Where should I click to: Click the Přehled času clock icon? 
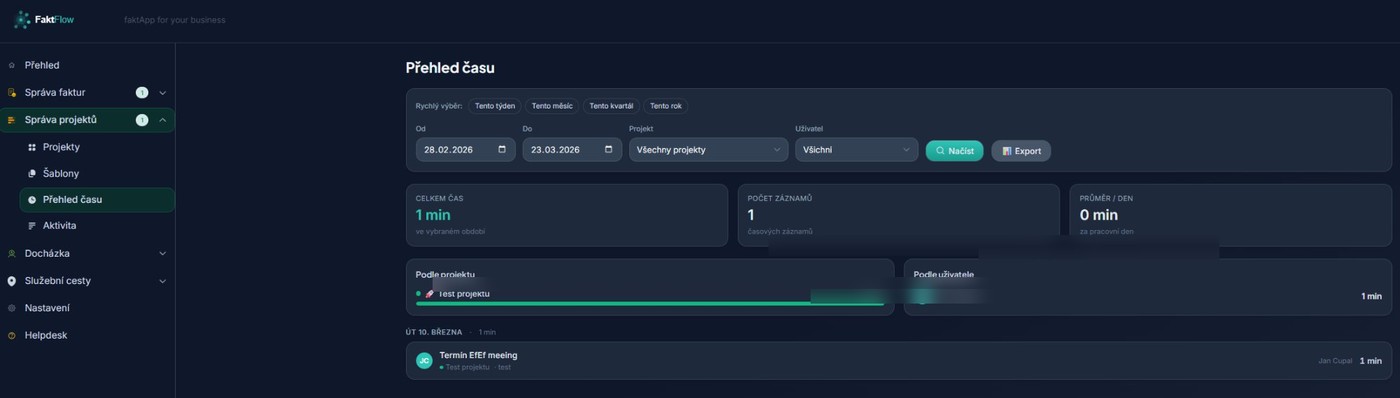32,200
